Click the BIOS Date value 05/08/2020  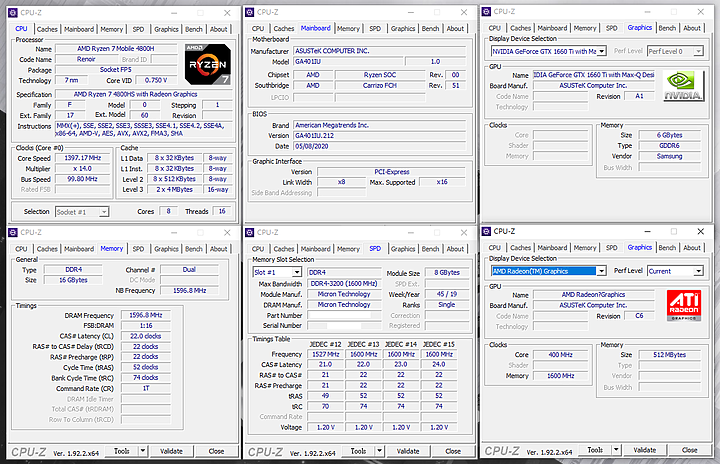pyautogui.click(x=379, y=146)
